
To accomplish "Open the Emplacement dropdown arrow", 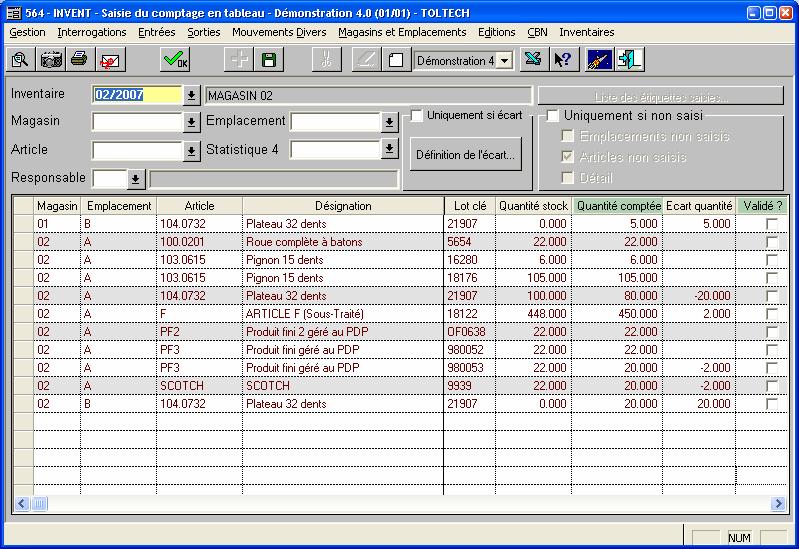I will [x=389, y=122].
